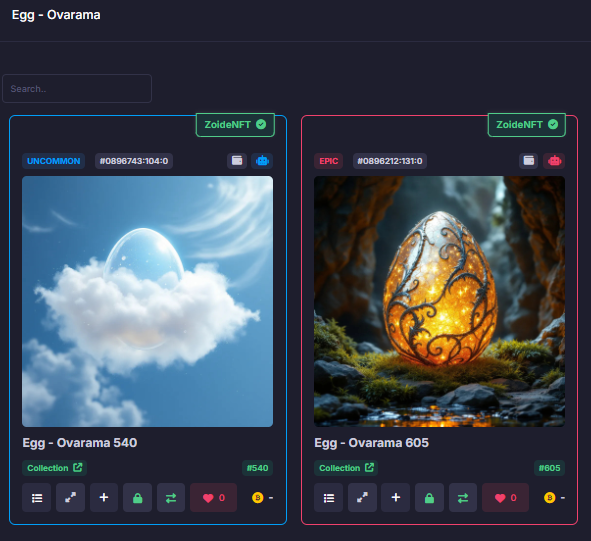Screen dimensions: 591x541
Task: Click the UNCOMMON rarity tag
Action: [54, 161]
